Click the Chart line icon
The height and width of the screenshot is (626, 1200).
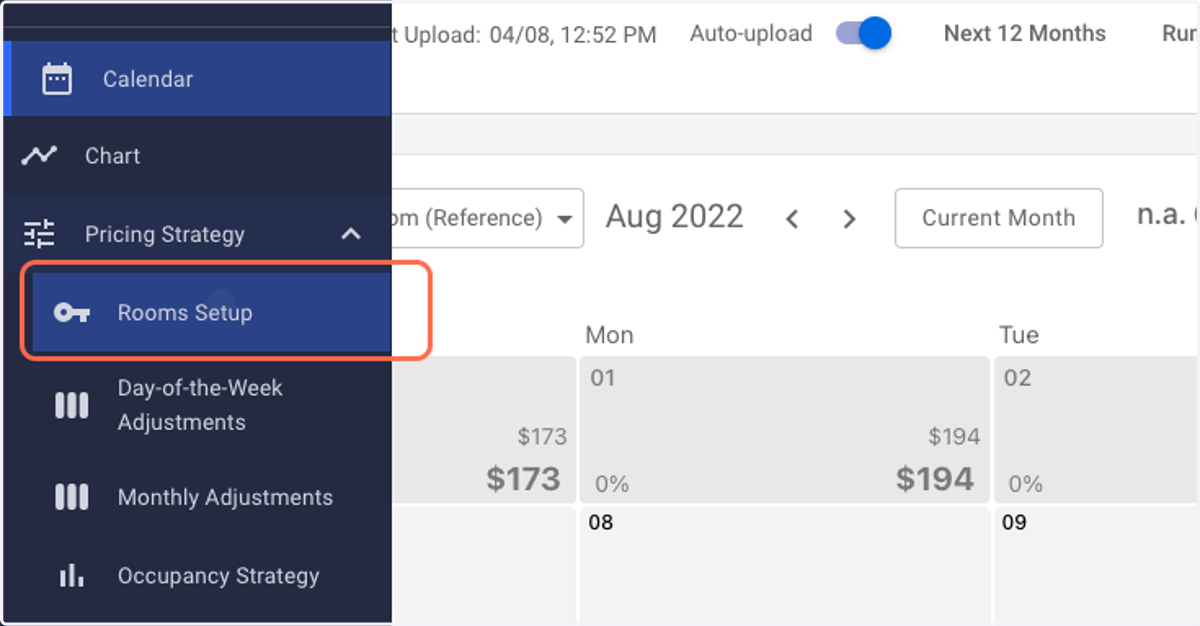39,156
